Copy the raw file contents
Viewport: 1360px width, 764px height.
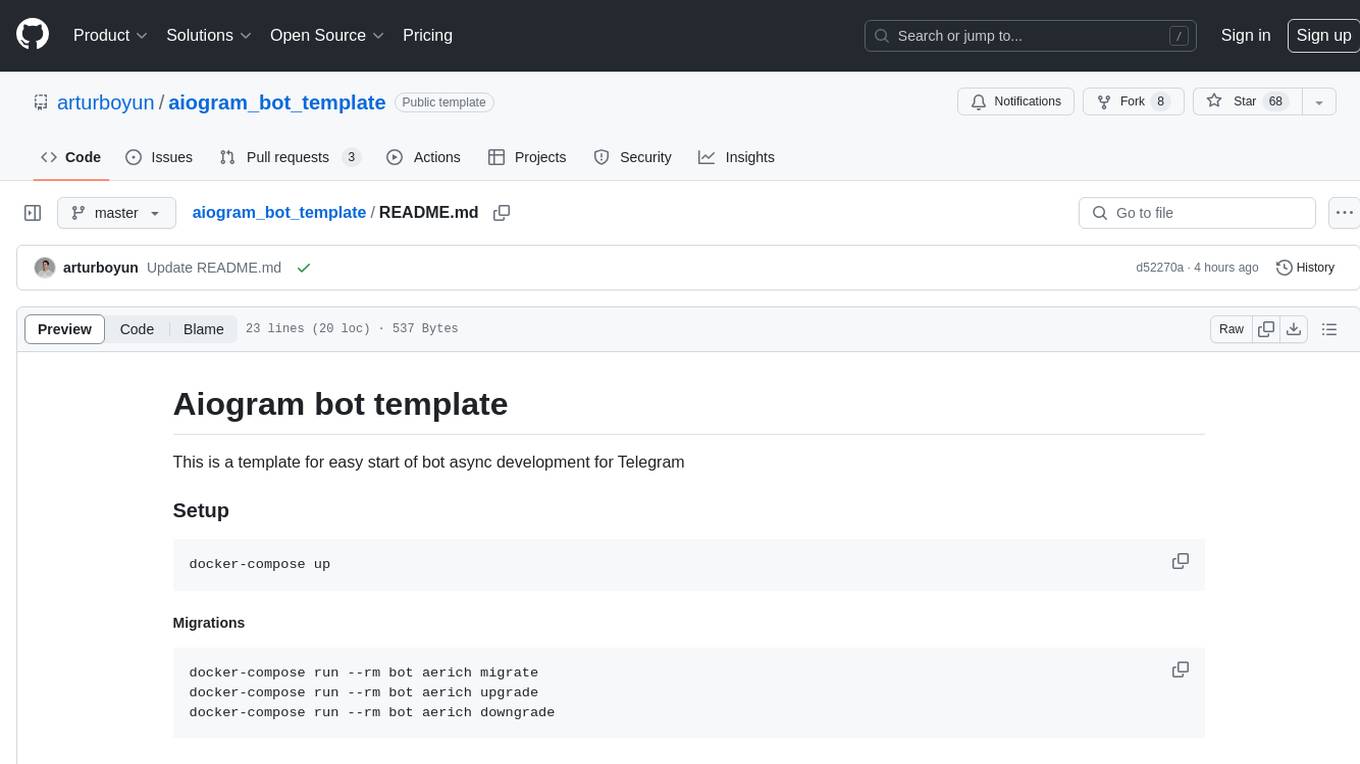point(1266,329)
